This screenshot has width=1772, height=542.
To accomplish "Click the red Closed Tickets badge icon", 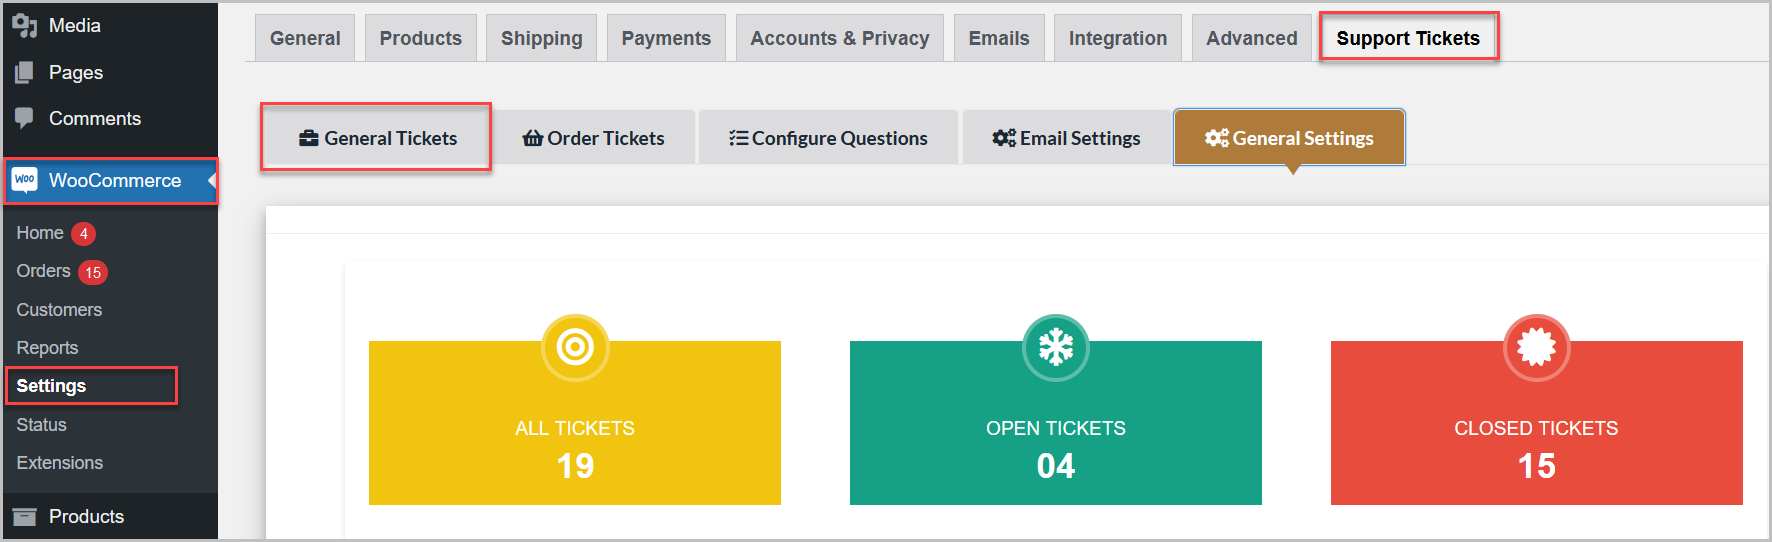I will [1537, 348].
